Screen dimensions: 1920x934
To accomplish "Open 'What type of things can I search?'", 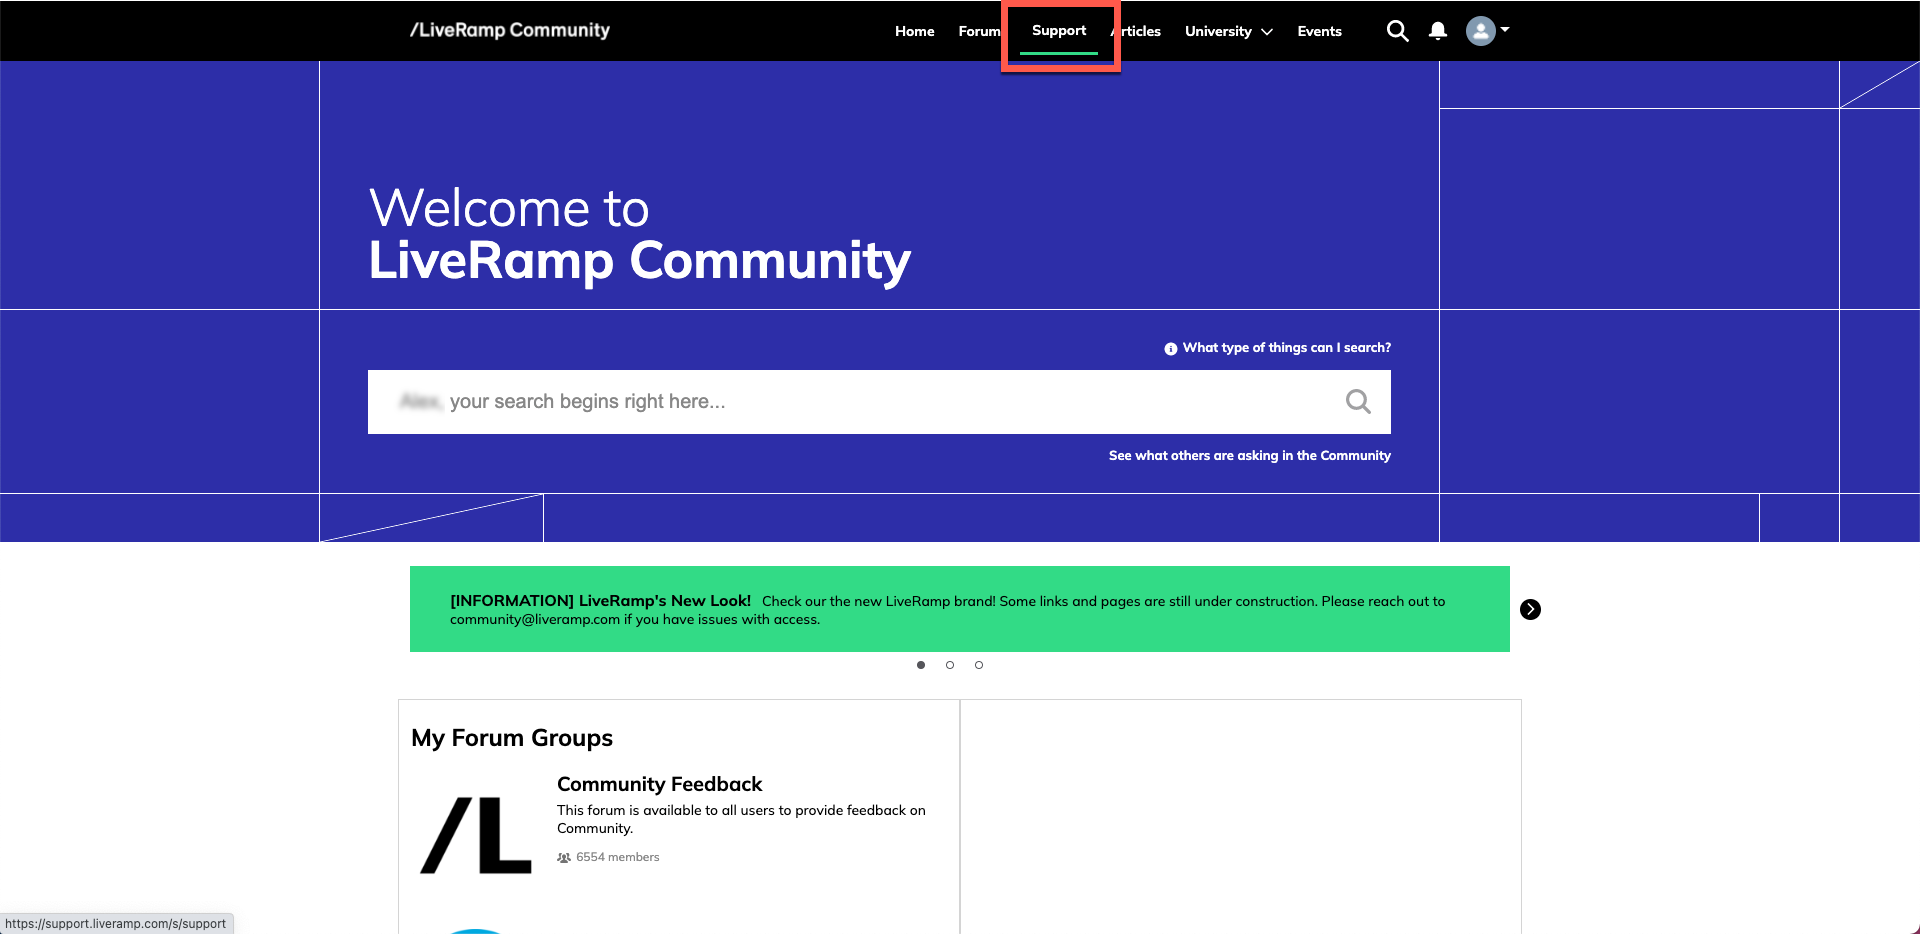I will pos(1286,348).
